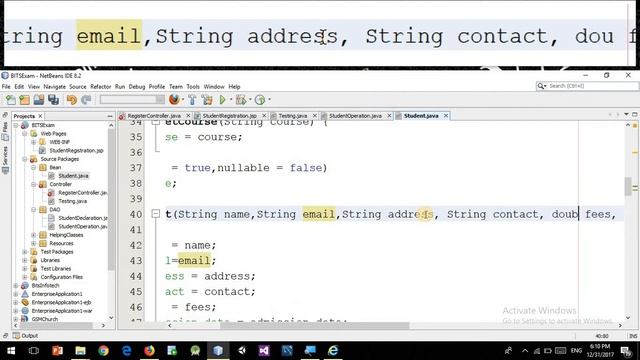Click the Output window button
Image resolution: width=640 pixels, height=360 pixels.
click(25, 336)
